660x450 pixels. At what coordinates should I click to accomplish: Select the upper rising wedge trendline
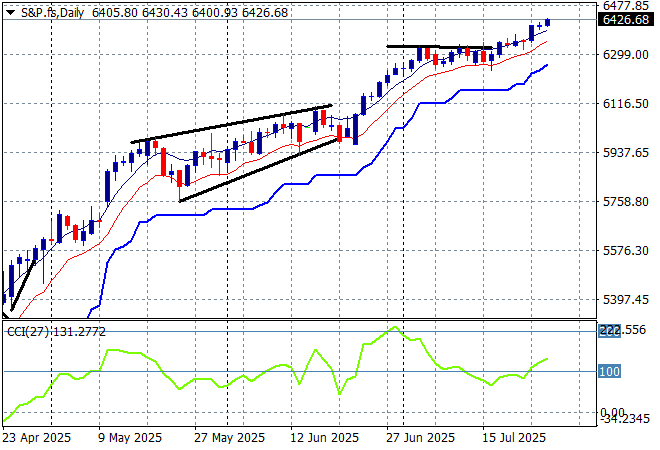[x=230, y=123]
